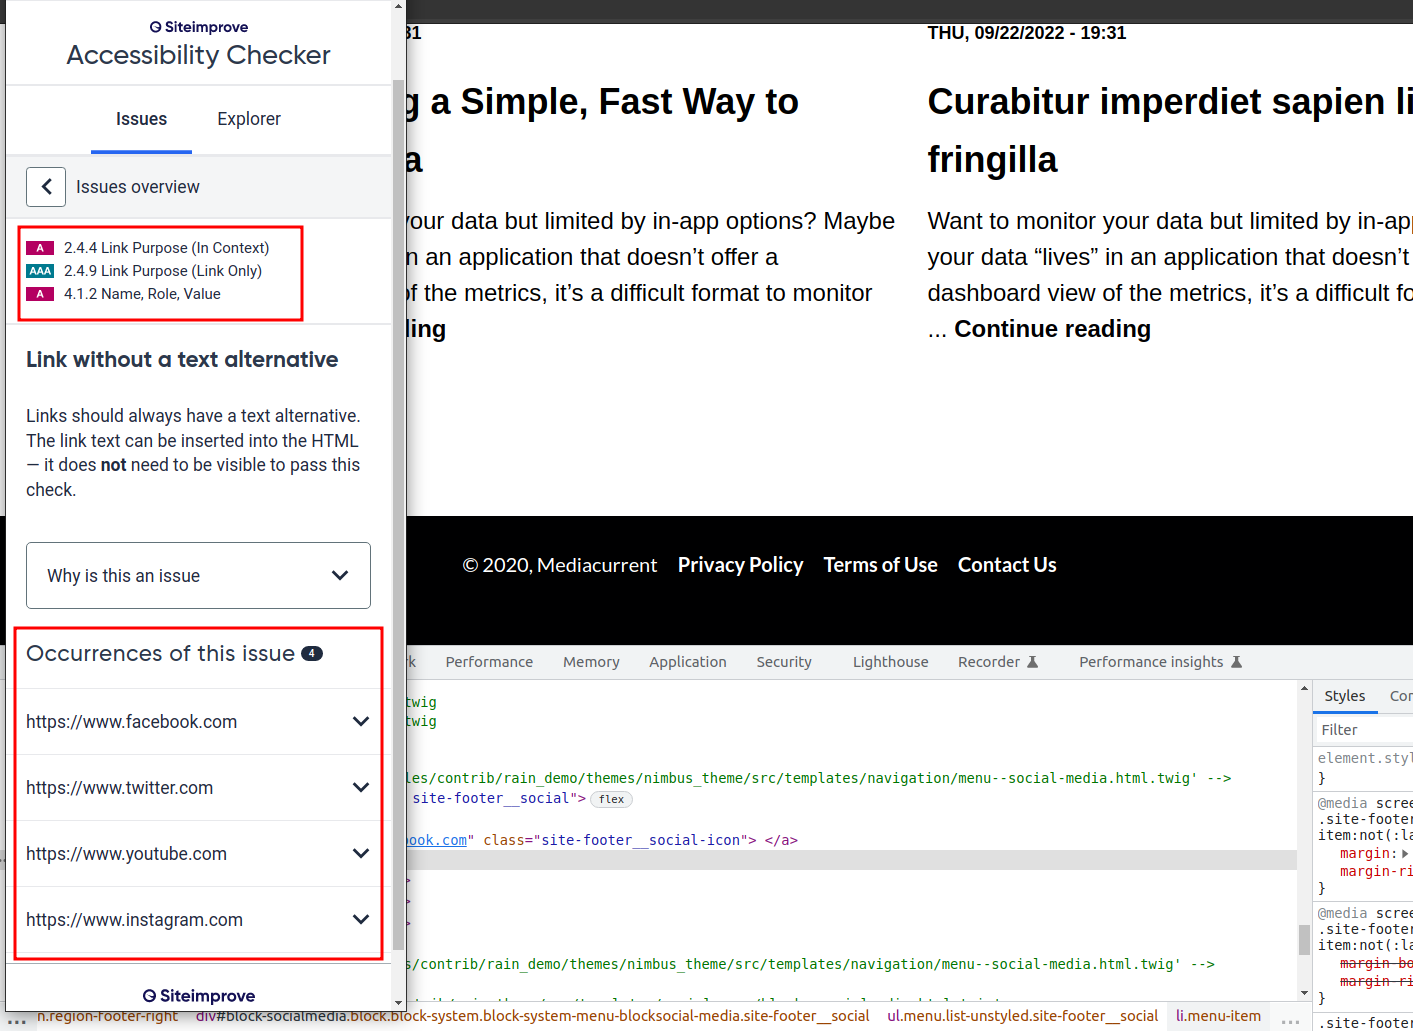Click the Siteimprove logo in panel footer
Viewport: 1413px width, 1031px height.
point(199,996)
